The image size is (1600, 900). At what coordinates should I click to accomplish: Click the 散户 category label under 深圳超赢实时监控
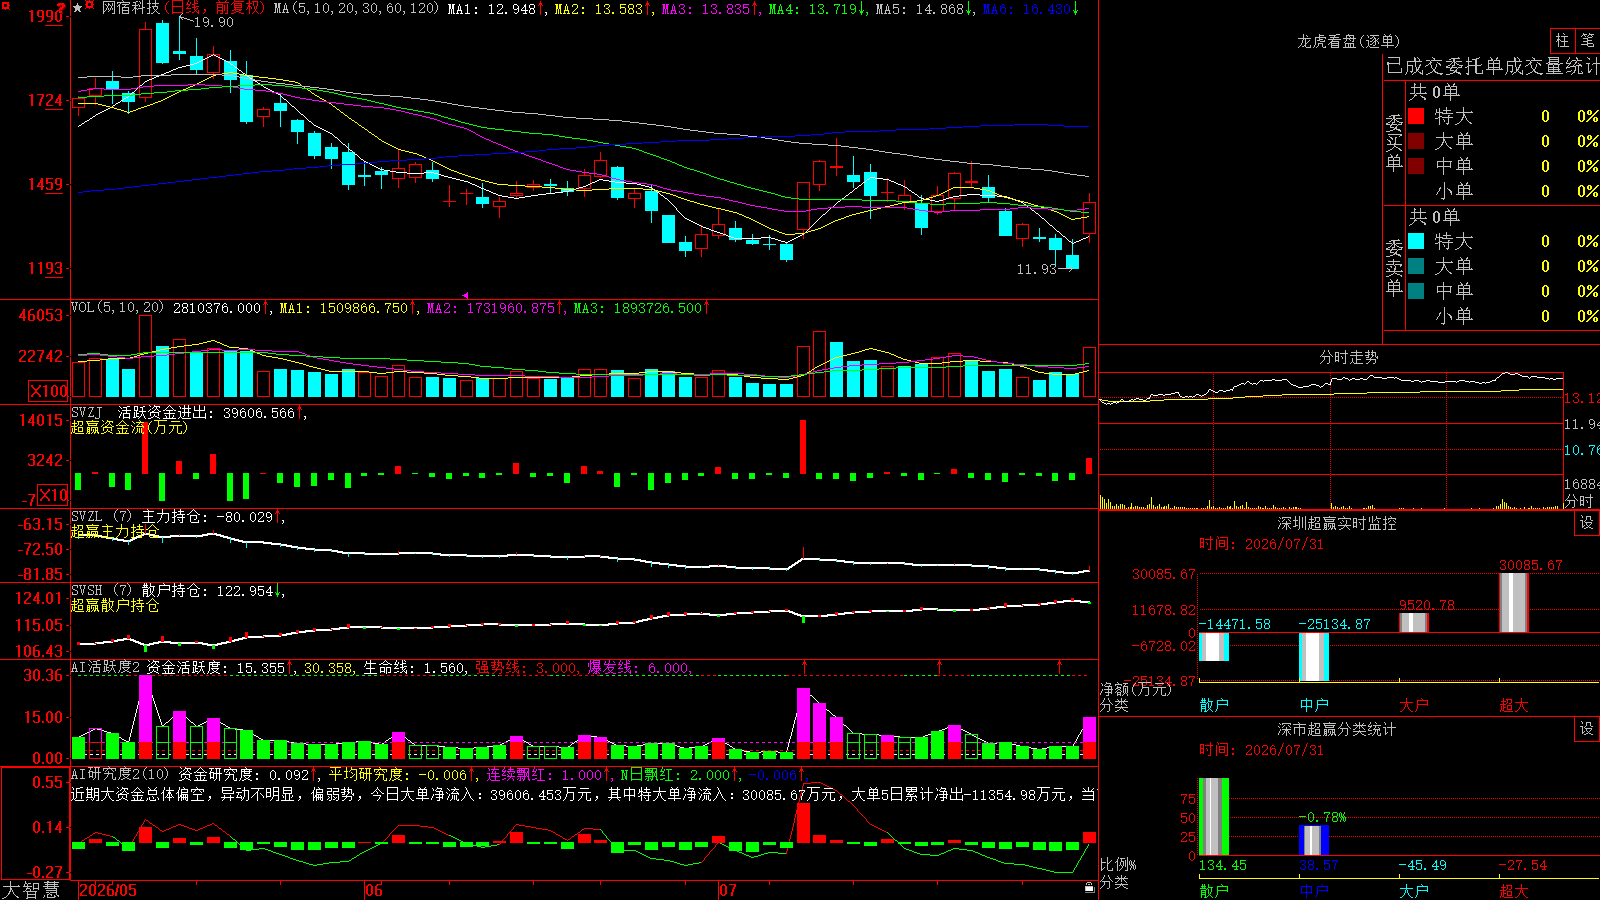click(1214, 705)
